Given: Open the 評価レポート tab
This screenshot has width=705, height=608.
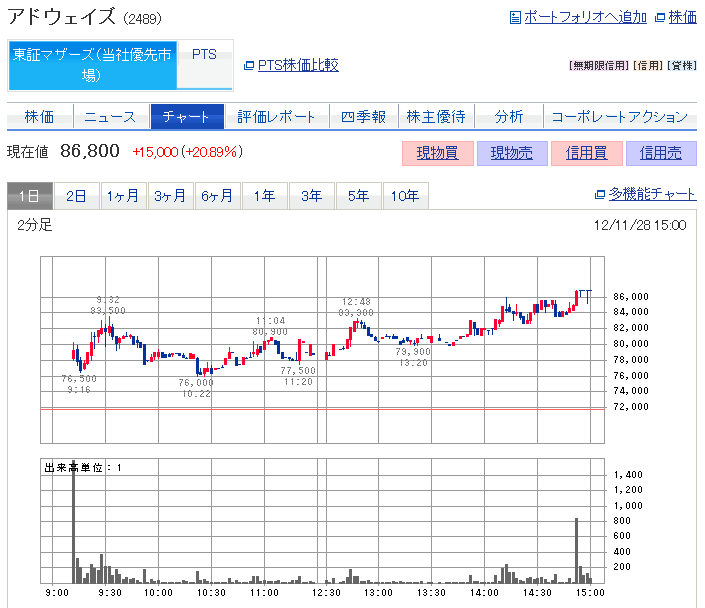Looking at the screenshot, I should point(276,117).
